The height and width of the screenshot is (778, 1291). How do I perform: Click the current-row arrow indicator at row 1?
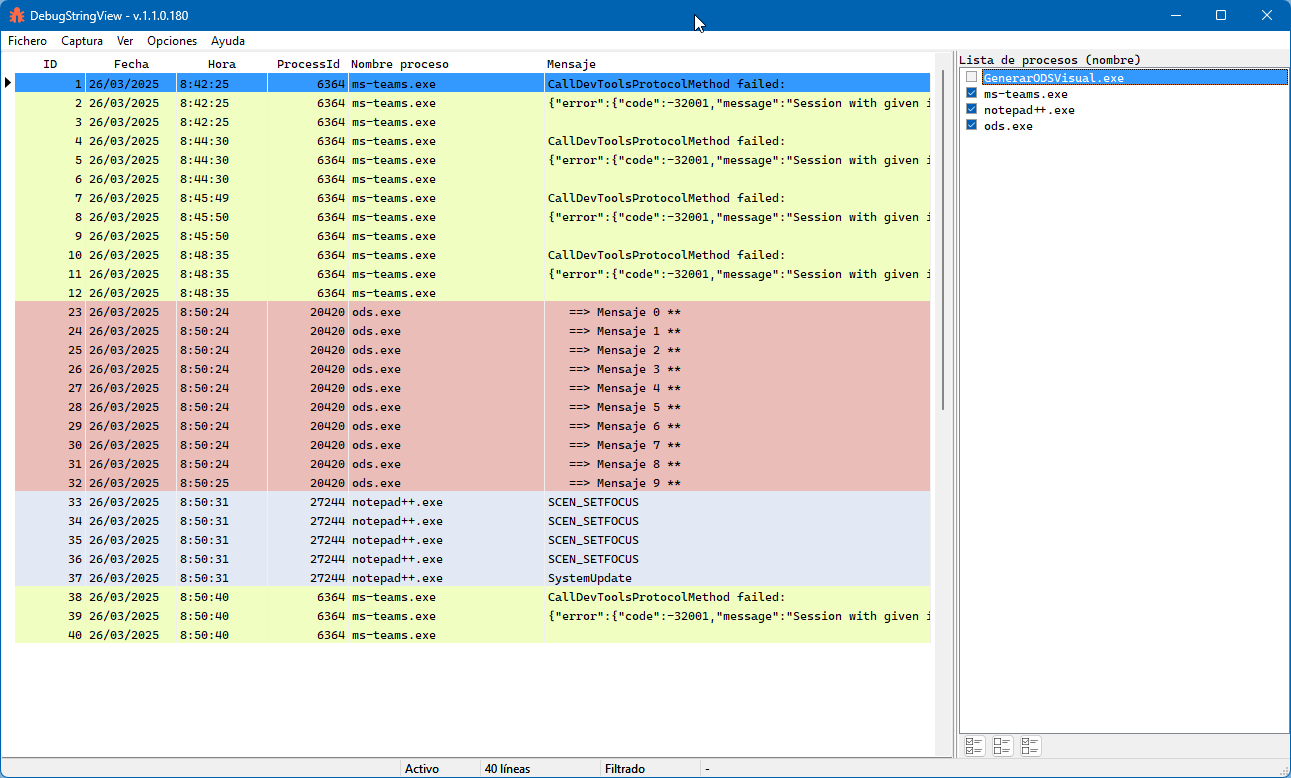pyautogui.click(x=8, y=84)
